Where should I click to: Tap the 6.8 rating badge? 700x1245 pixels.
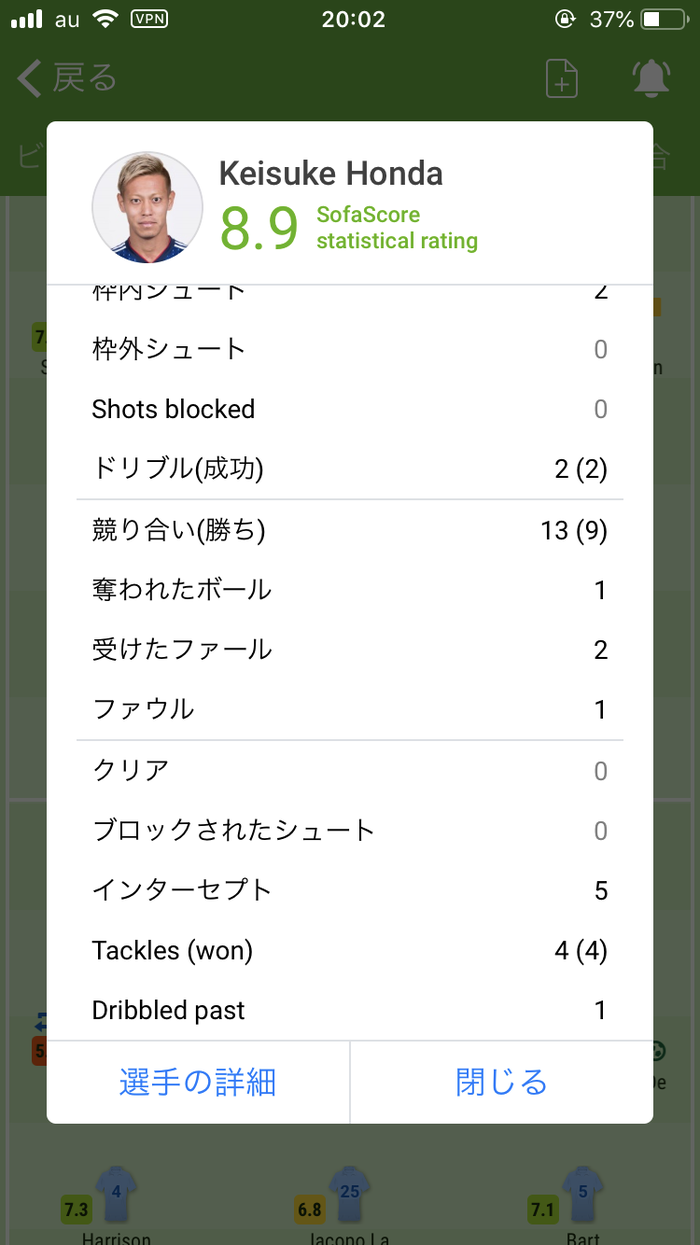(310, 1210)
